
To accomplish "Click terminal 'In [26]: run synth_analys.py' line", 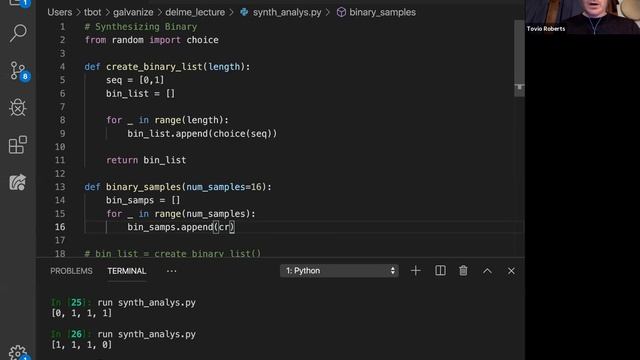I will pos(123,334).
